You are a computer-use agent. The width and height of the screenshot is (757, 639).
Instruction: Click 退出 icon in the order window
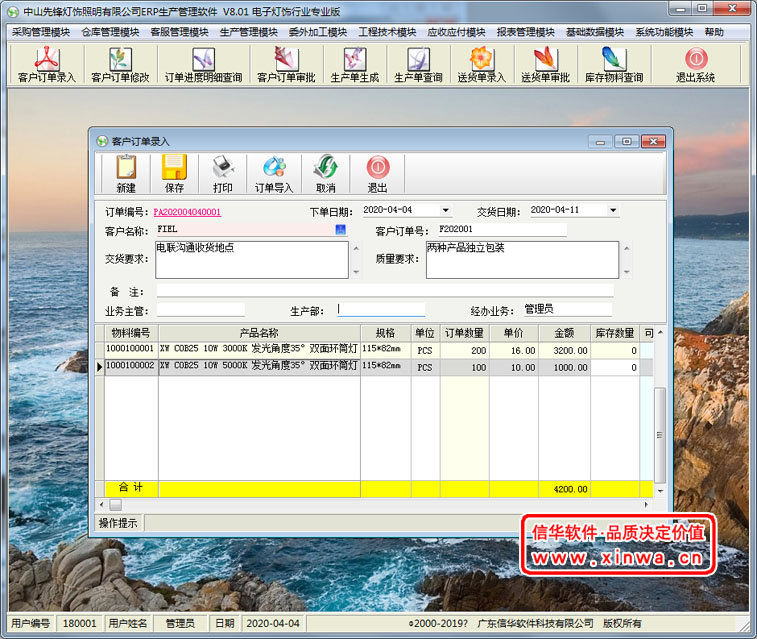point(378,174)
